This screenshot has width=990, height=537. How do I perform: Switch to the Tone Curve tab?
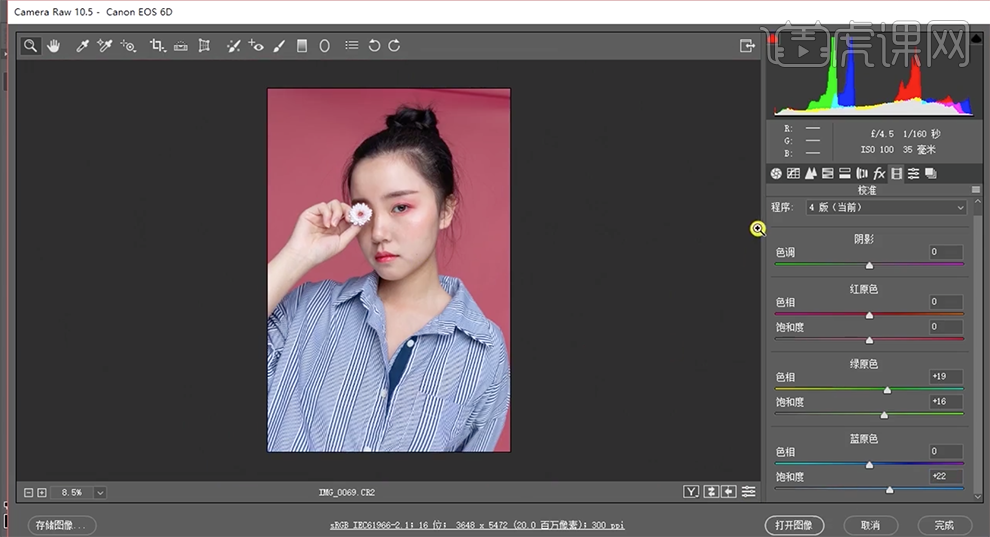click(x=793, y=173)
